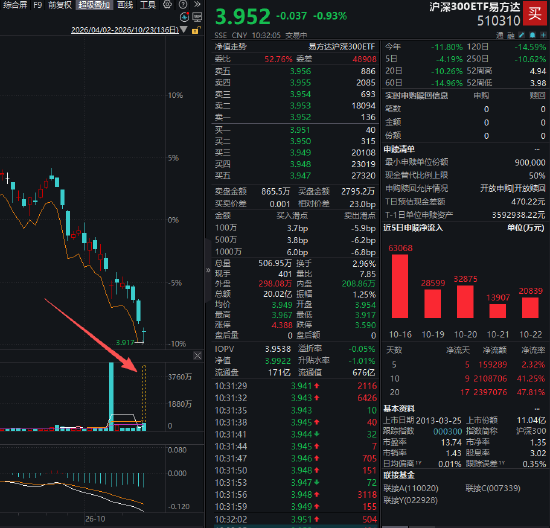Open the 工具 tools menu
This screenshot has height=528, width=550.
(148, 5)
